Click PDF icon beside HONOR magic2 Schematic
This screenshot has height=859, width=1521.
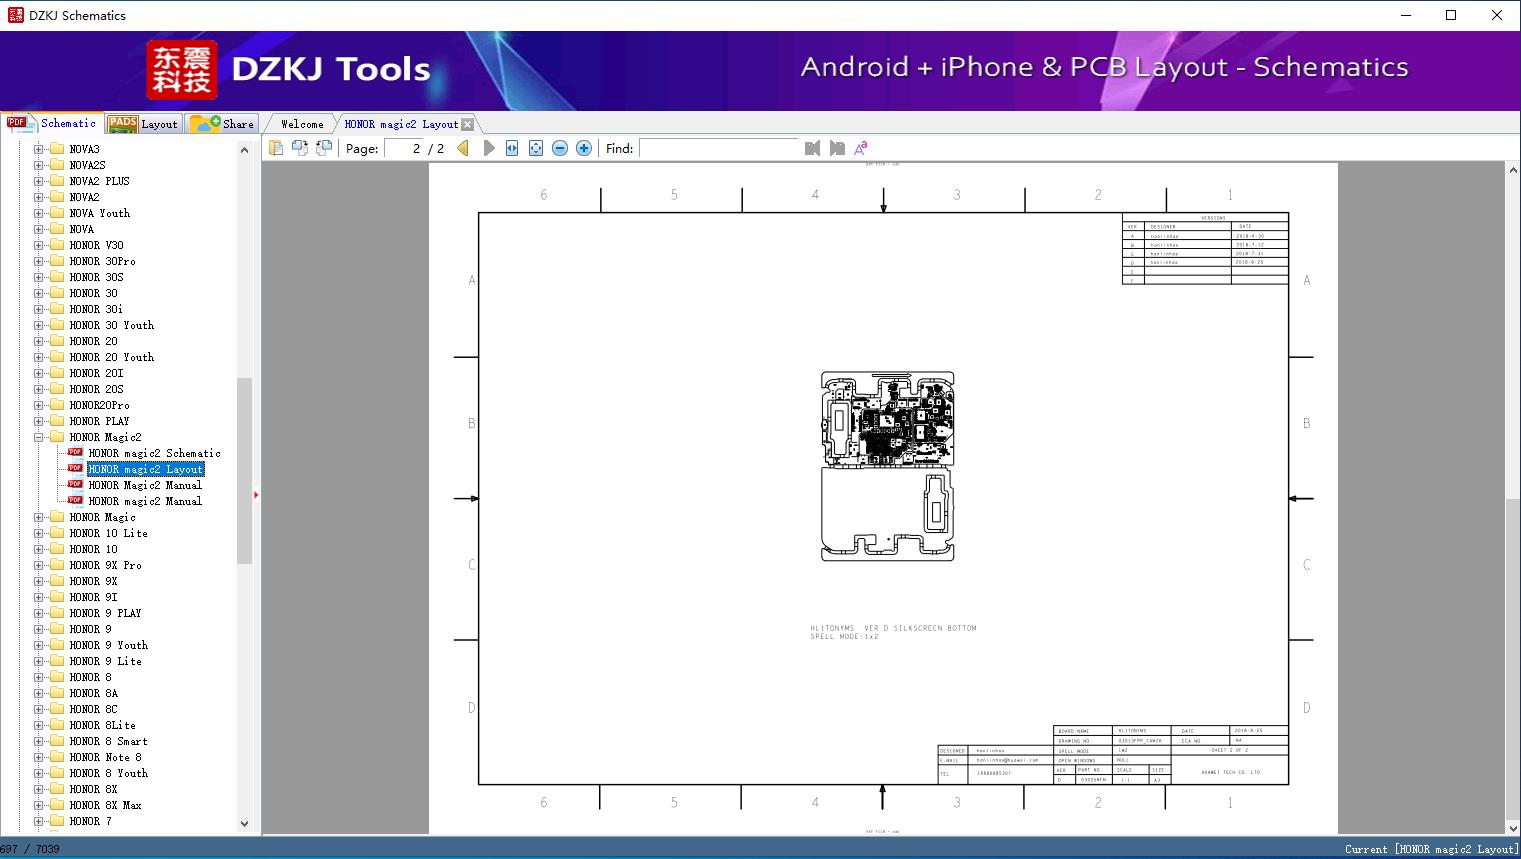pyautogui.click(x=75, y=453)
